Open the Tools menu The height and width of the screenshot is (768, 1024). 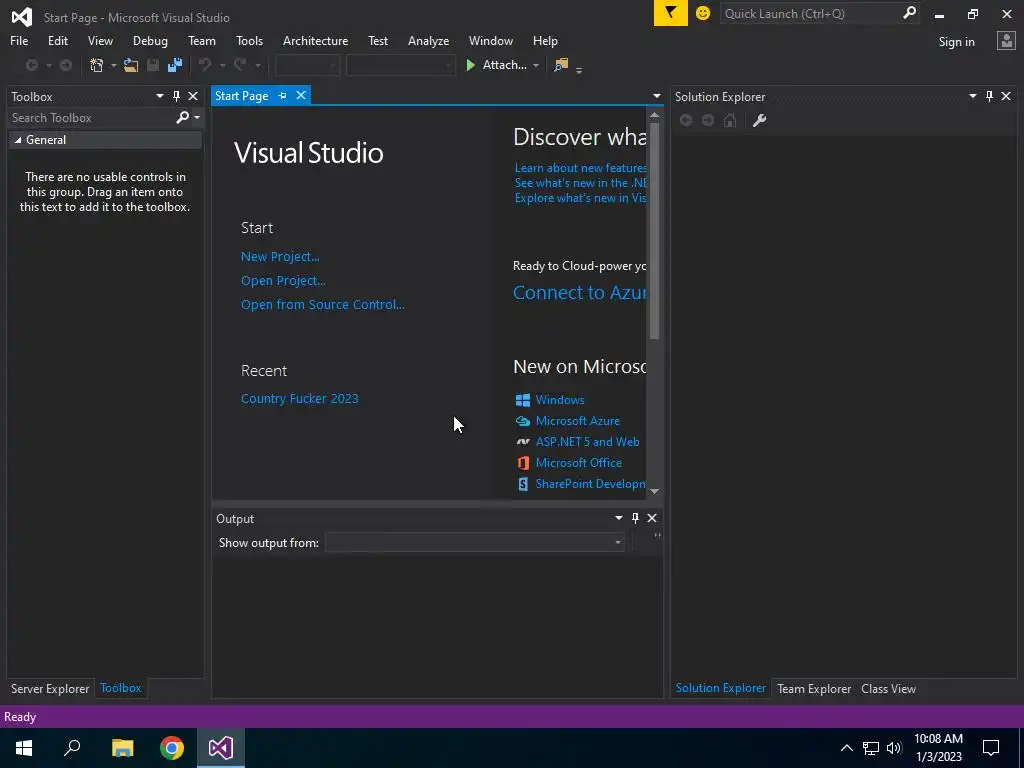point(249,41)
